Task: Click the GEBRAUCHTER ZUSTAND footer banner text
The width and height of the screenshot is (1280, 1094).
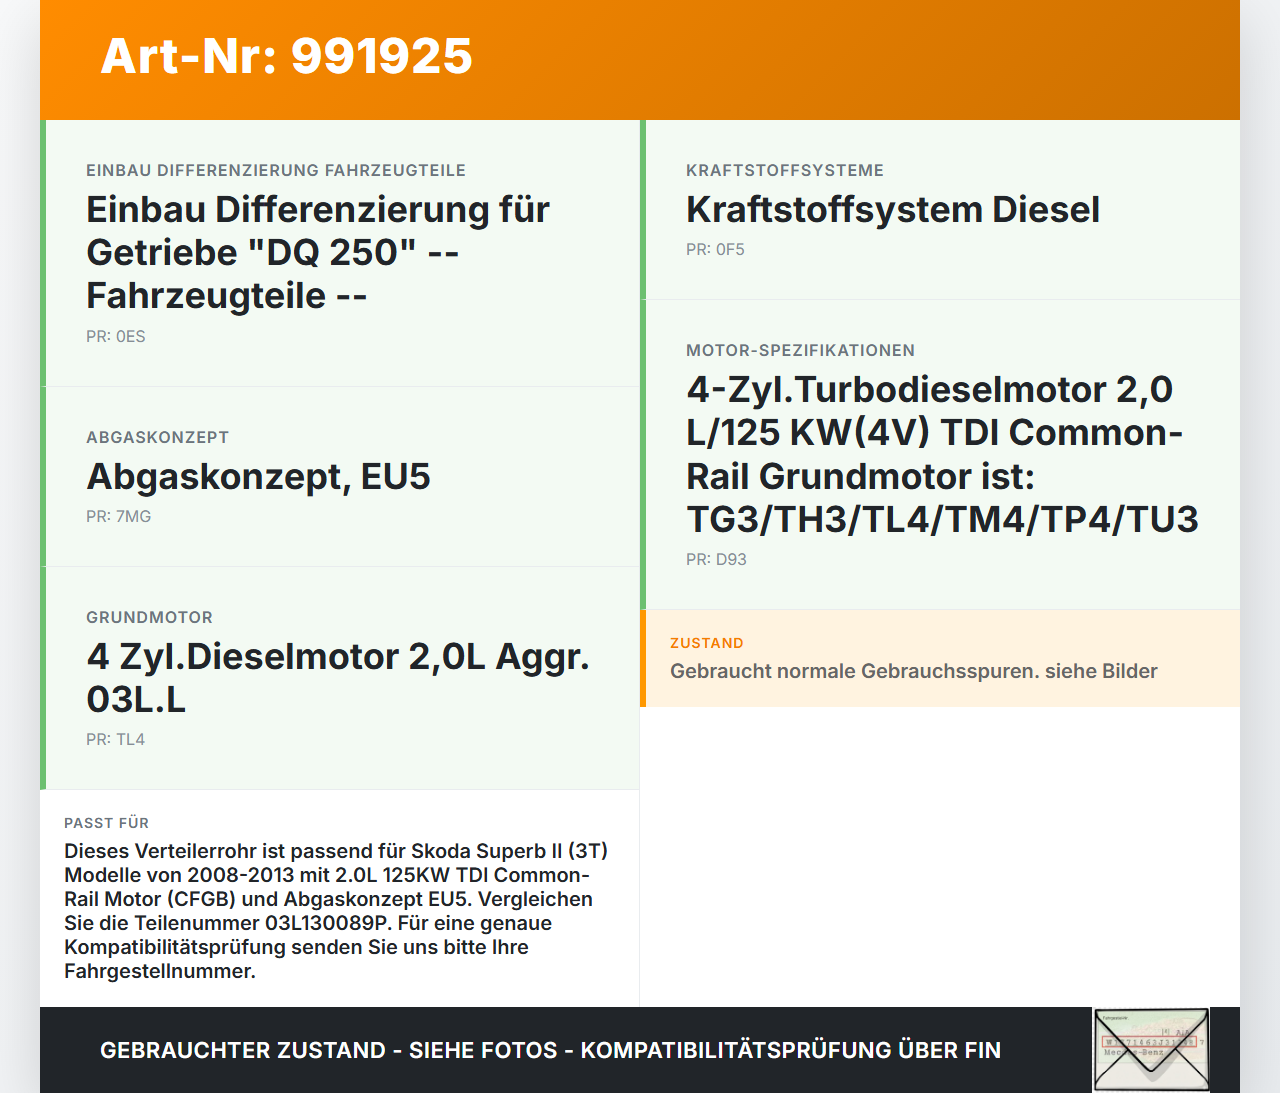Action: pos(550,1050)
